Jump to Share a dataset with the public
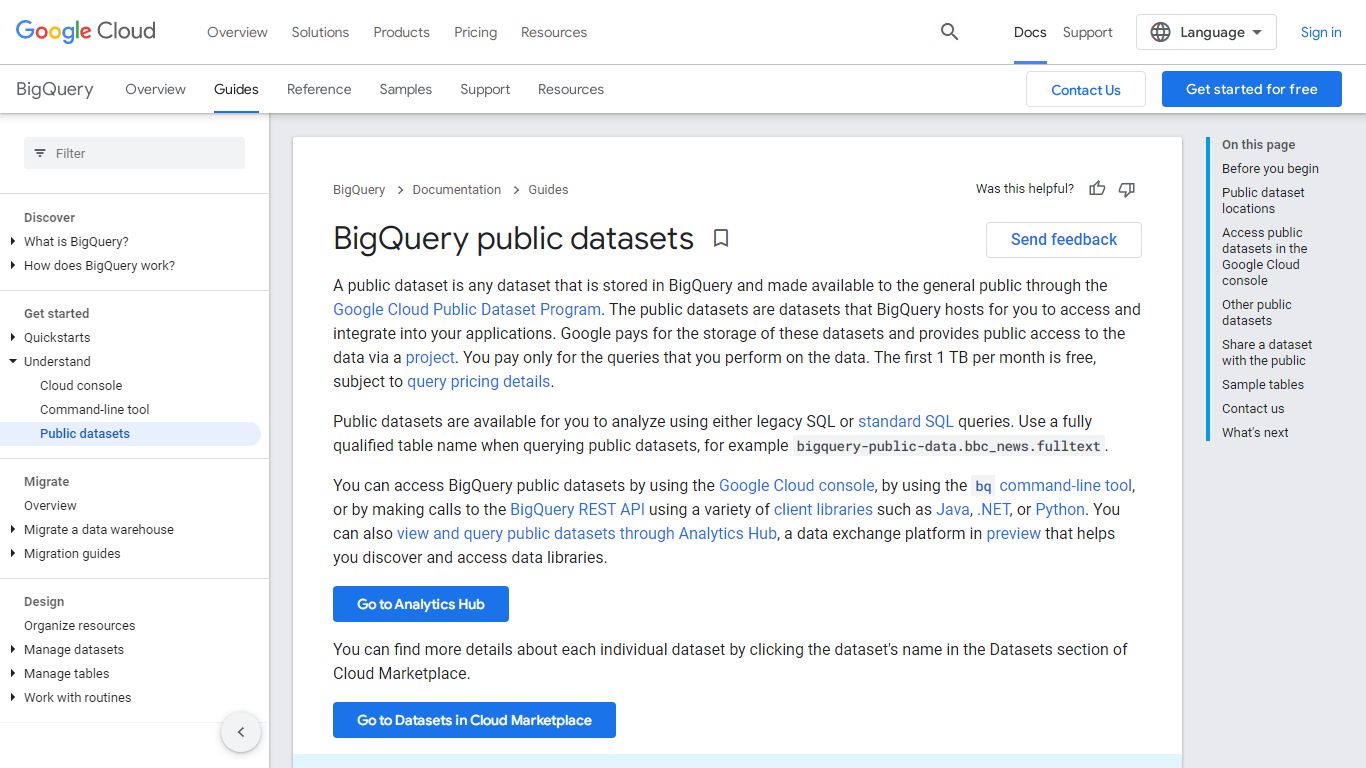This screenshot has height=768, width=1366. pyautogui.click(x=1267, y=352)
